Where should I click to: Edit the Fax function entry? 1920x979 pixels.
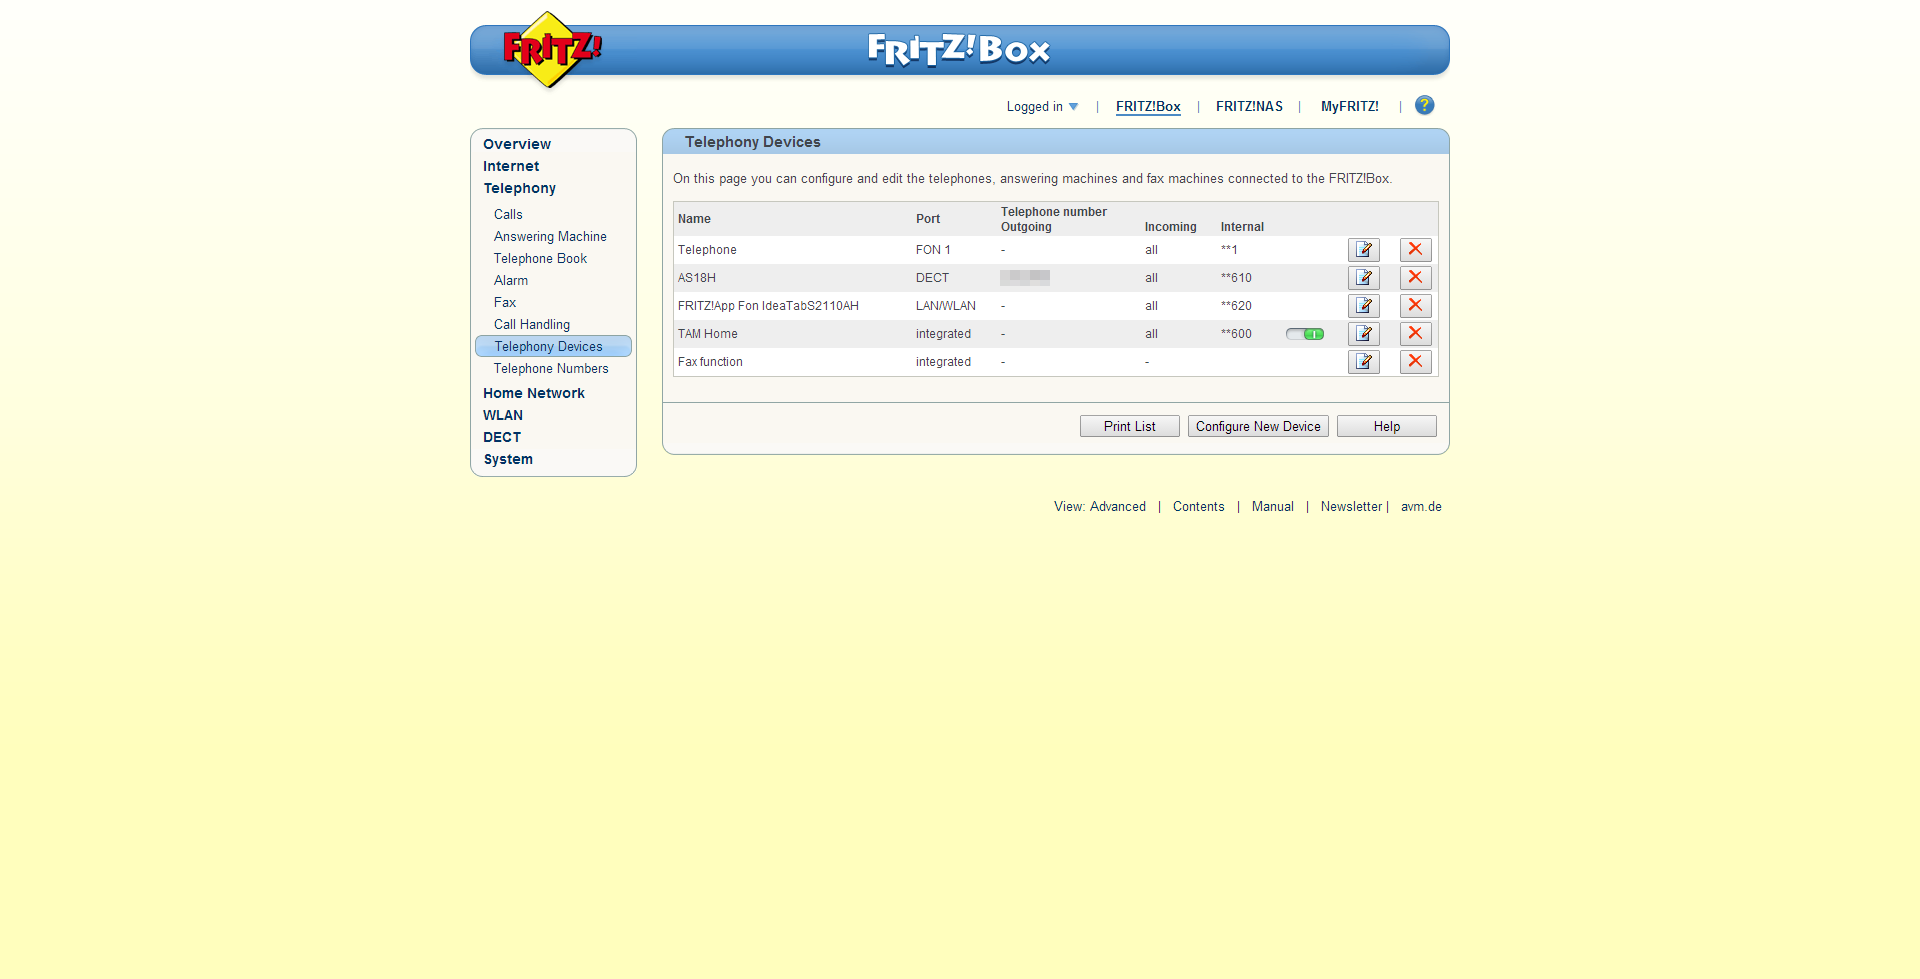[1364, 362]
